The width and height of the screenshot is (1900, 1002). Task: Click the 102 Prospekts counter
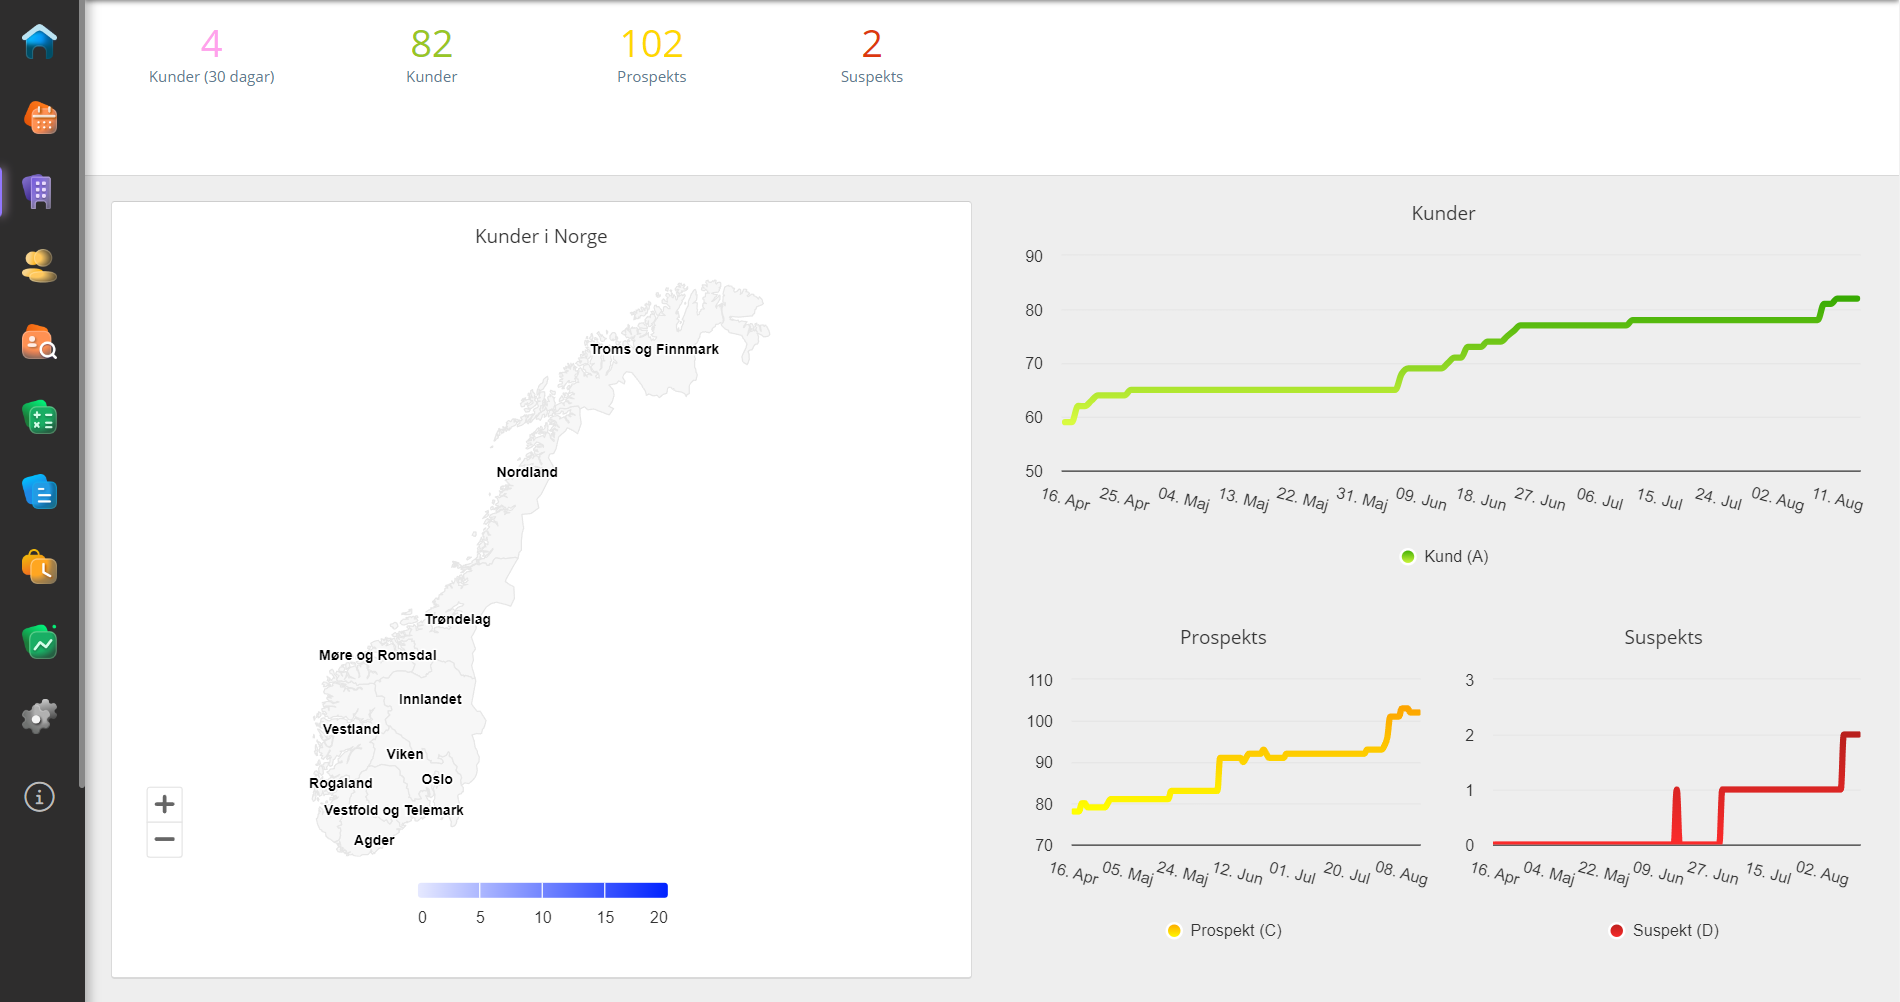tap(651, 55)
